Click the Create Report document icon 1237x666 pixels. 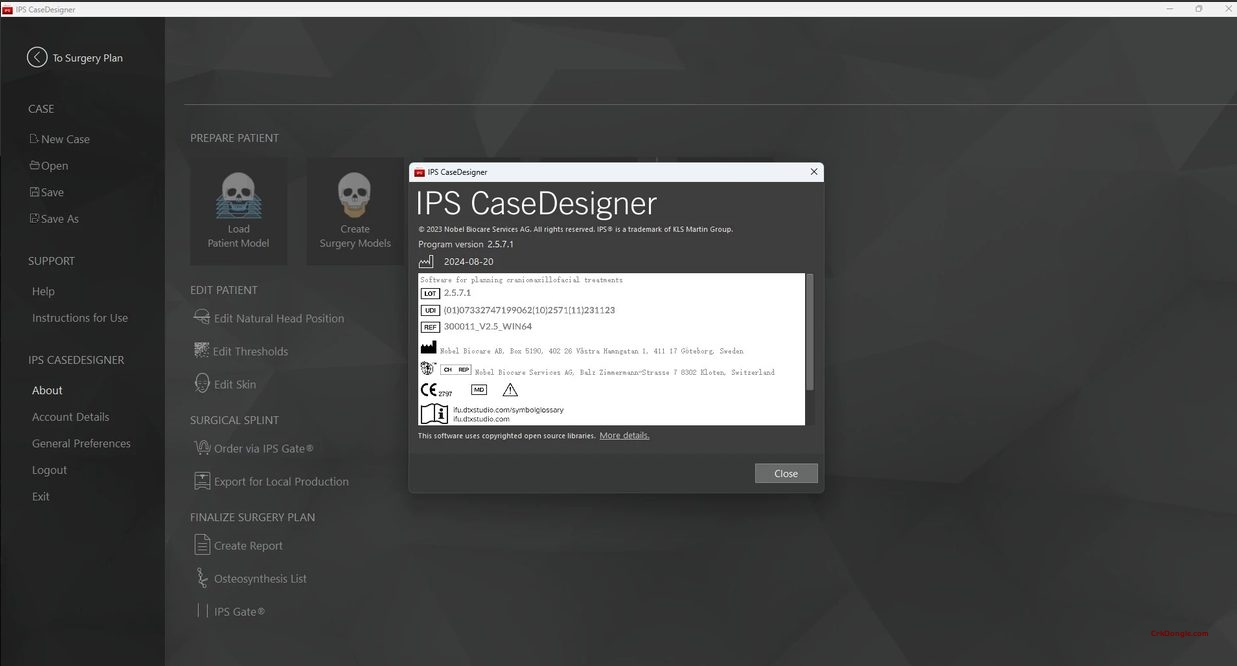[x=202, y=545]
